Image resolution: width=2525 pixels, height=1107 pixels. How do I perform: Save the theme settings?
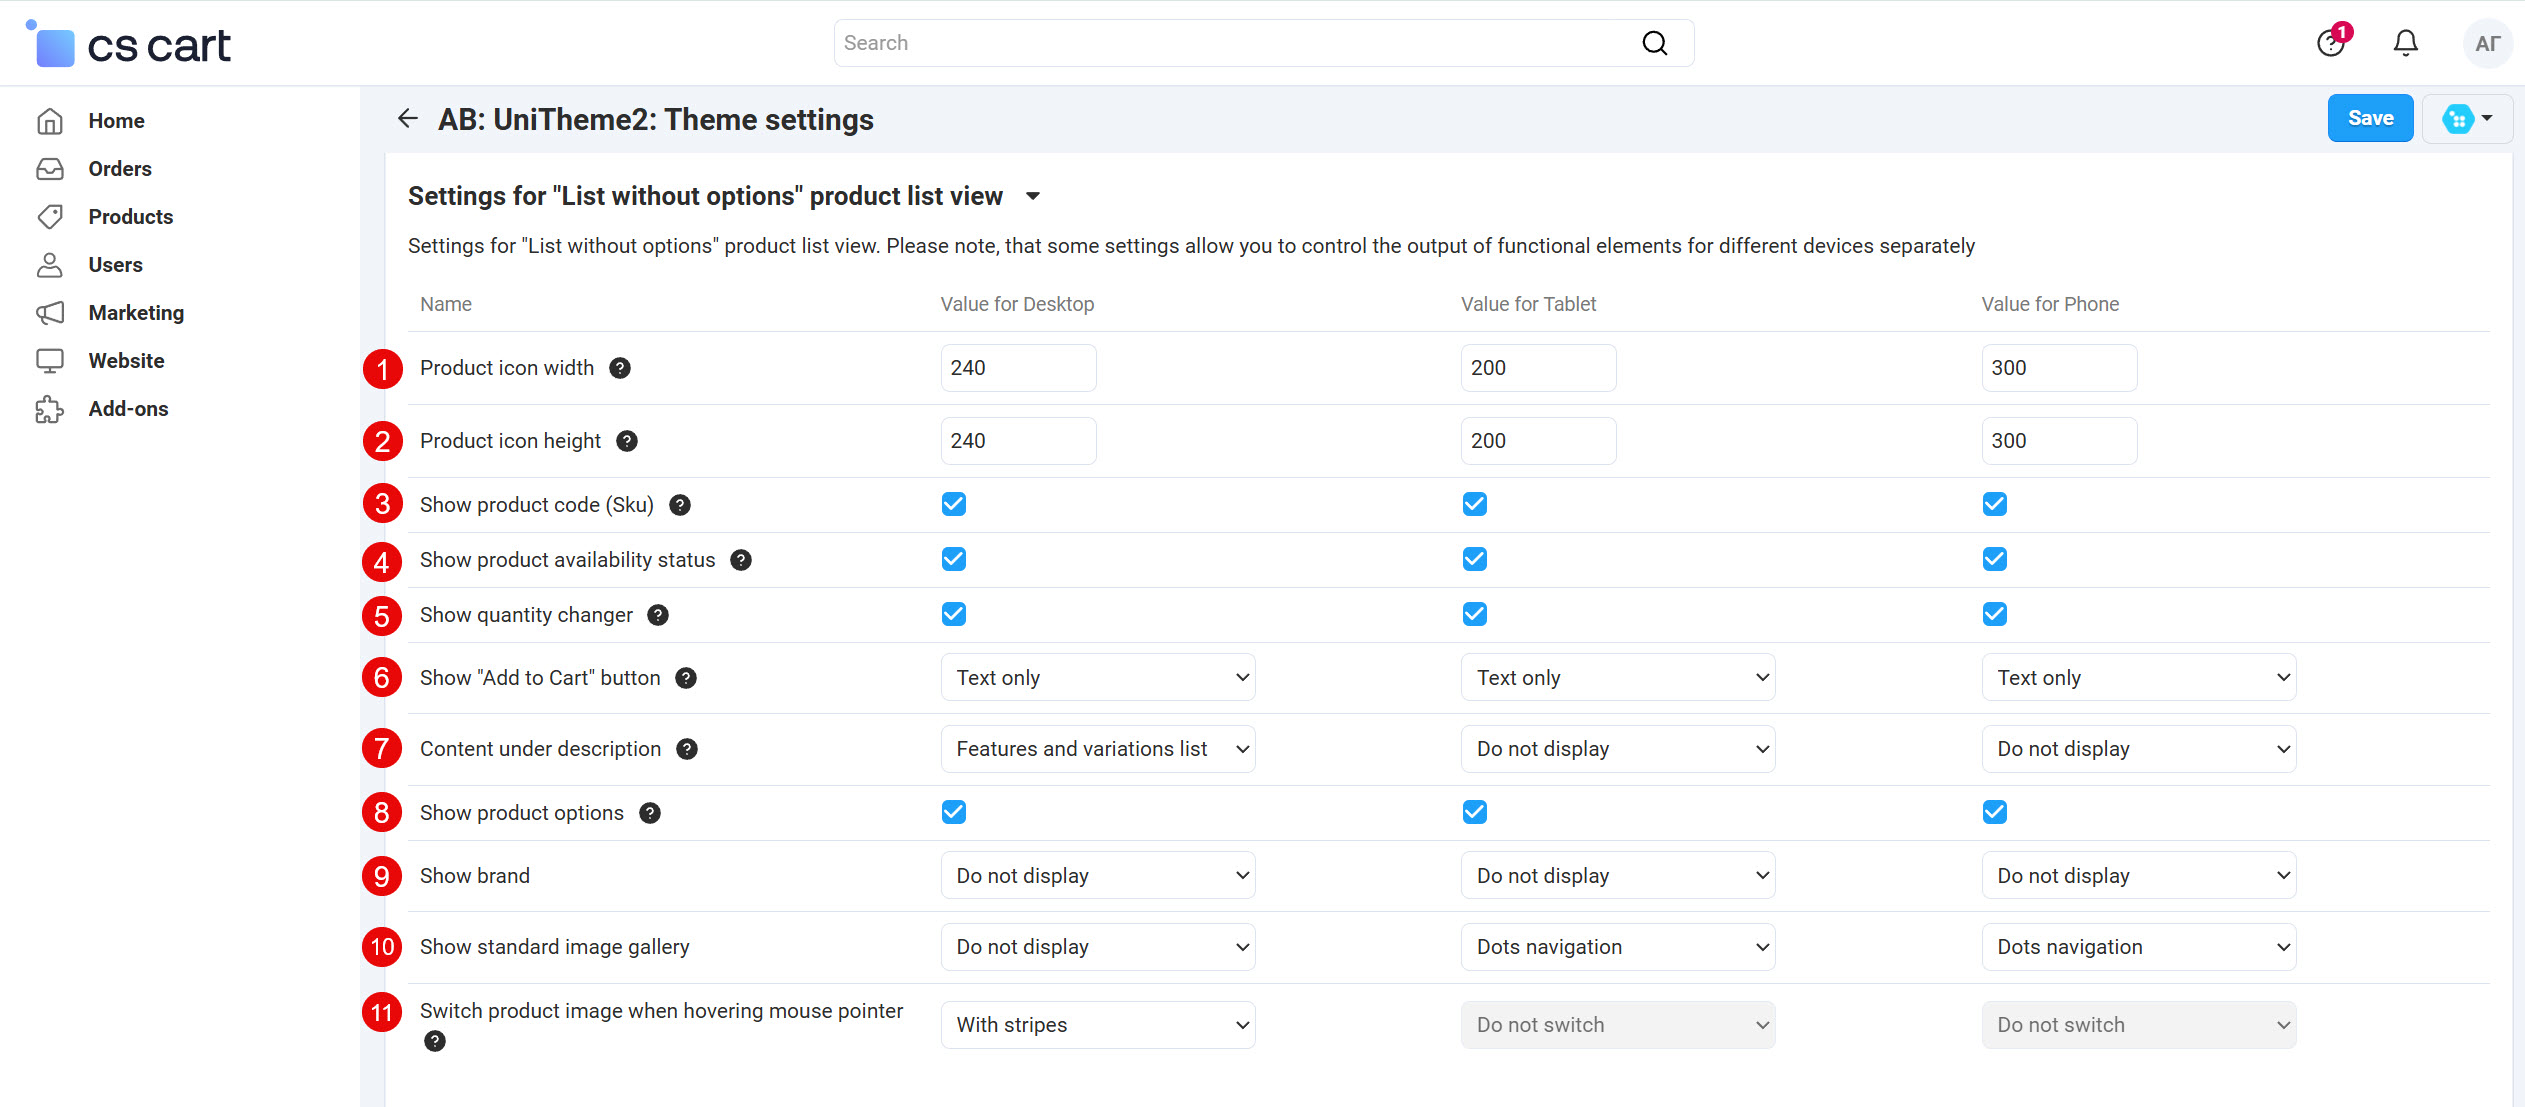point(2370,117)
